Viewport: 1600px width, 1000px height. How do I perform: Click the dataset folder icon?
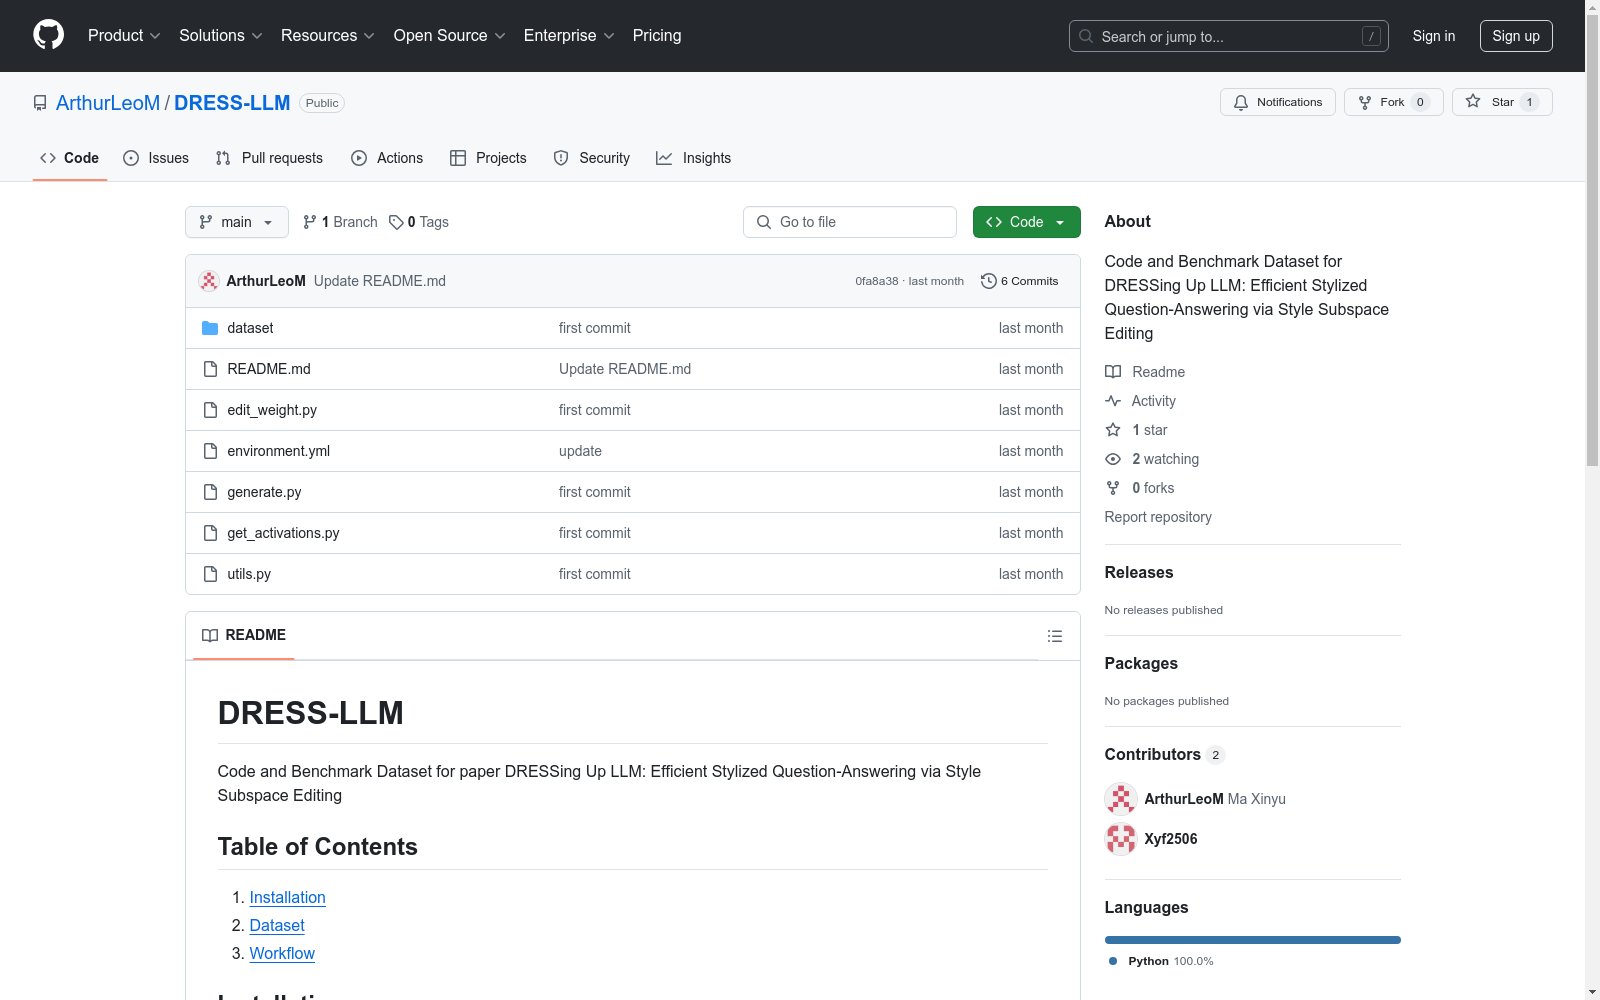pos(210,328)
